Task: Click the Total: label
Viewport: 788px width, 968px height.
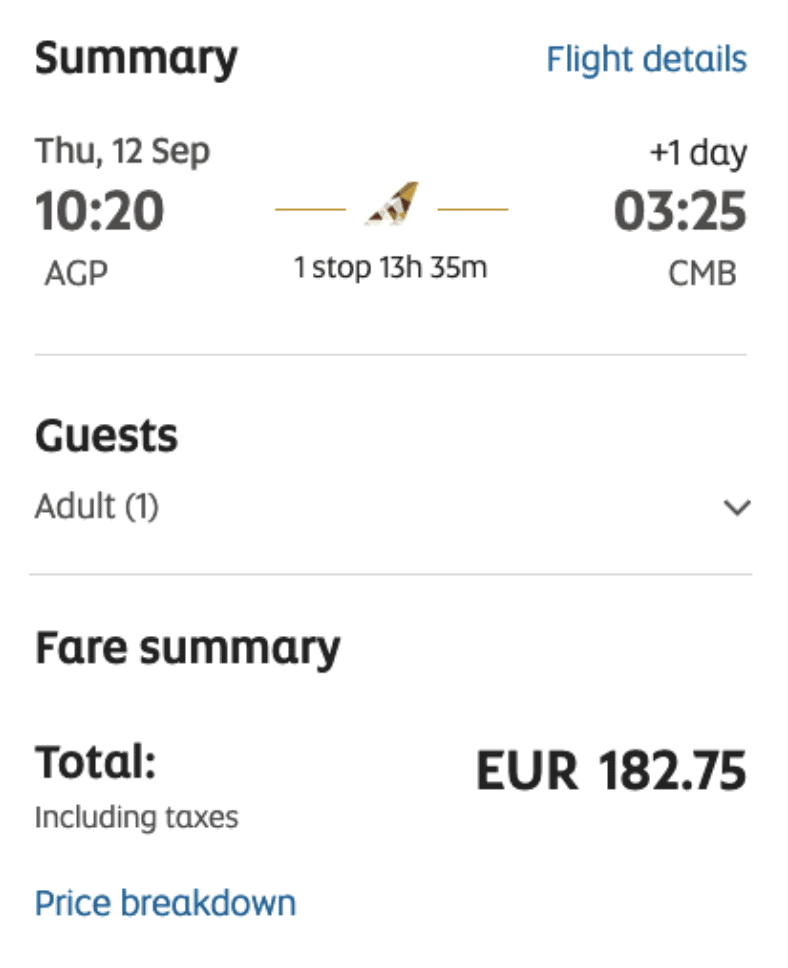Action: click(96, 763)
